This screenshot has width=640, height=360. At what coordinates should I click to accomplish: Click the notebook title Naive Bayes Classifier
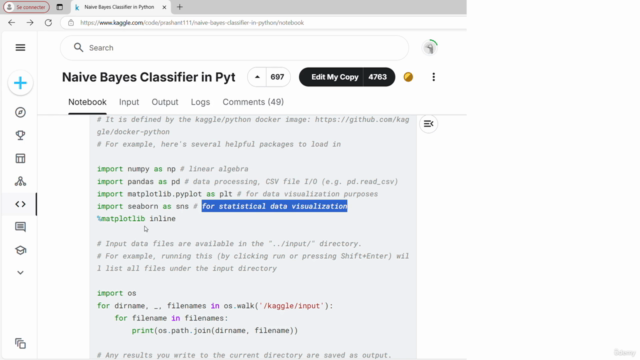pyautogui.click(x=149, y=77)
